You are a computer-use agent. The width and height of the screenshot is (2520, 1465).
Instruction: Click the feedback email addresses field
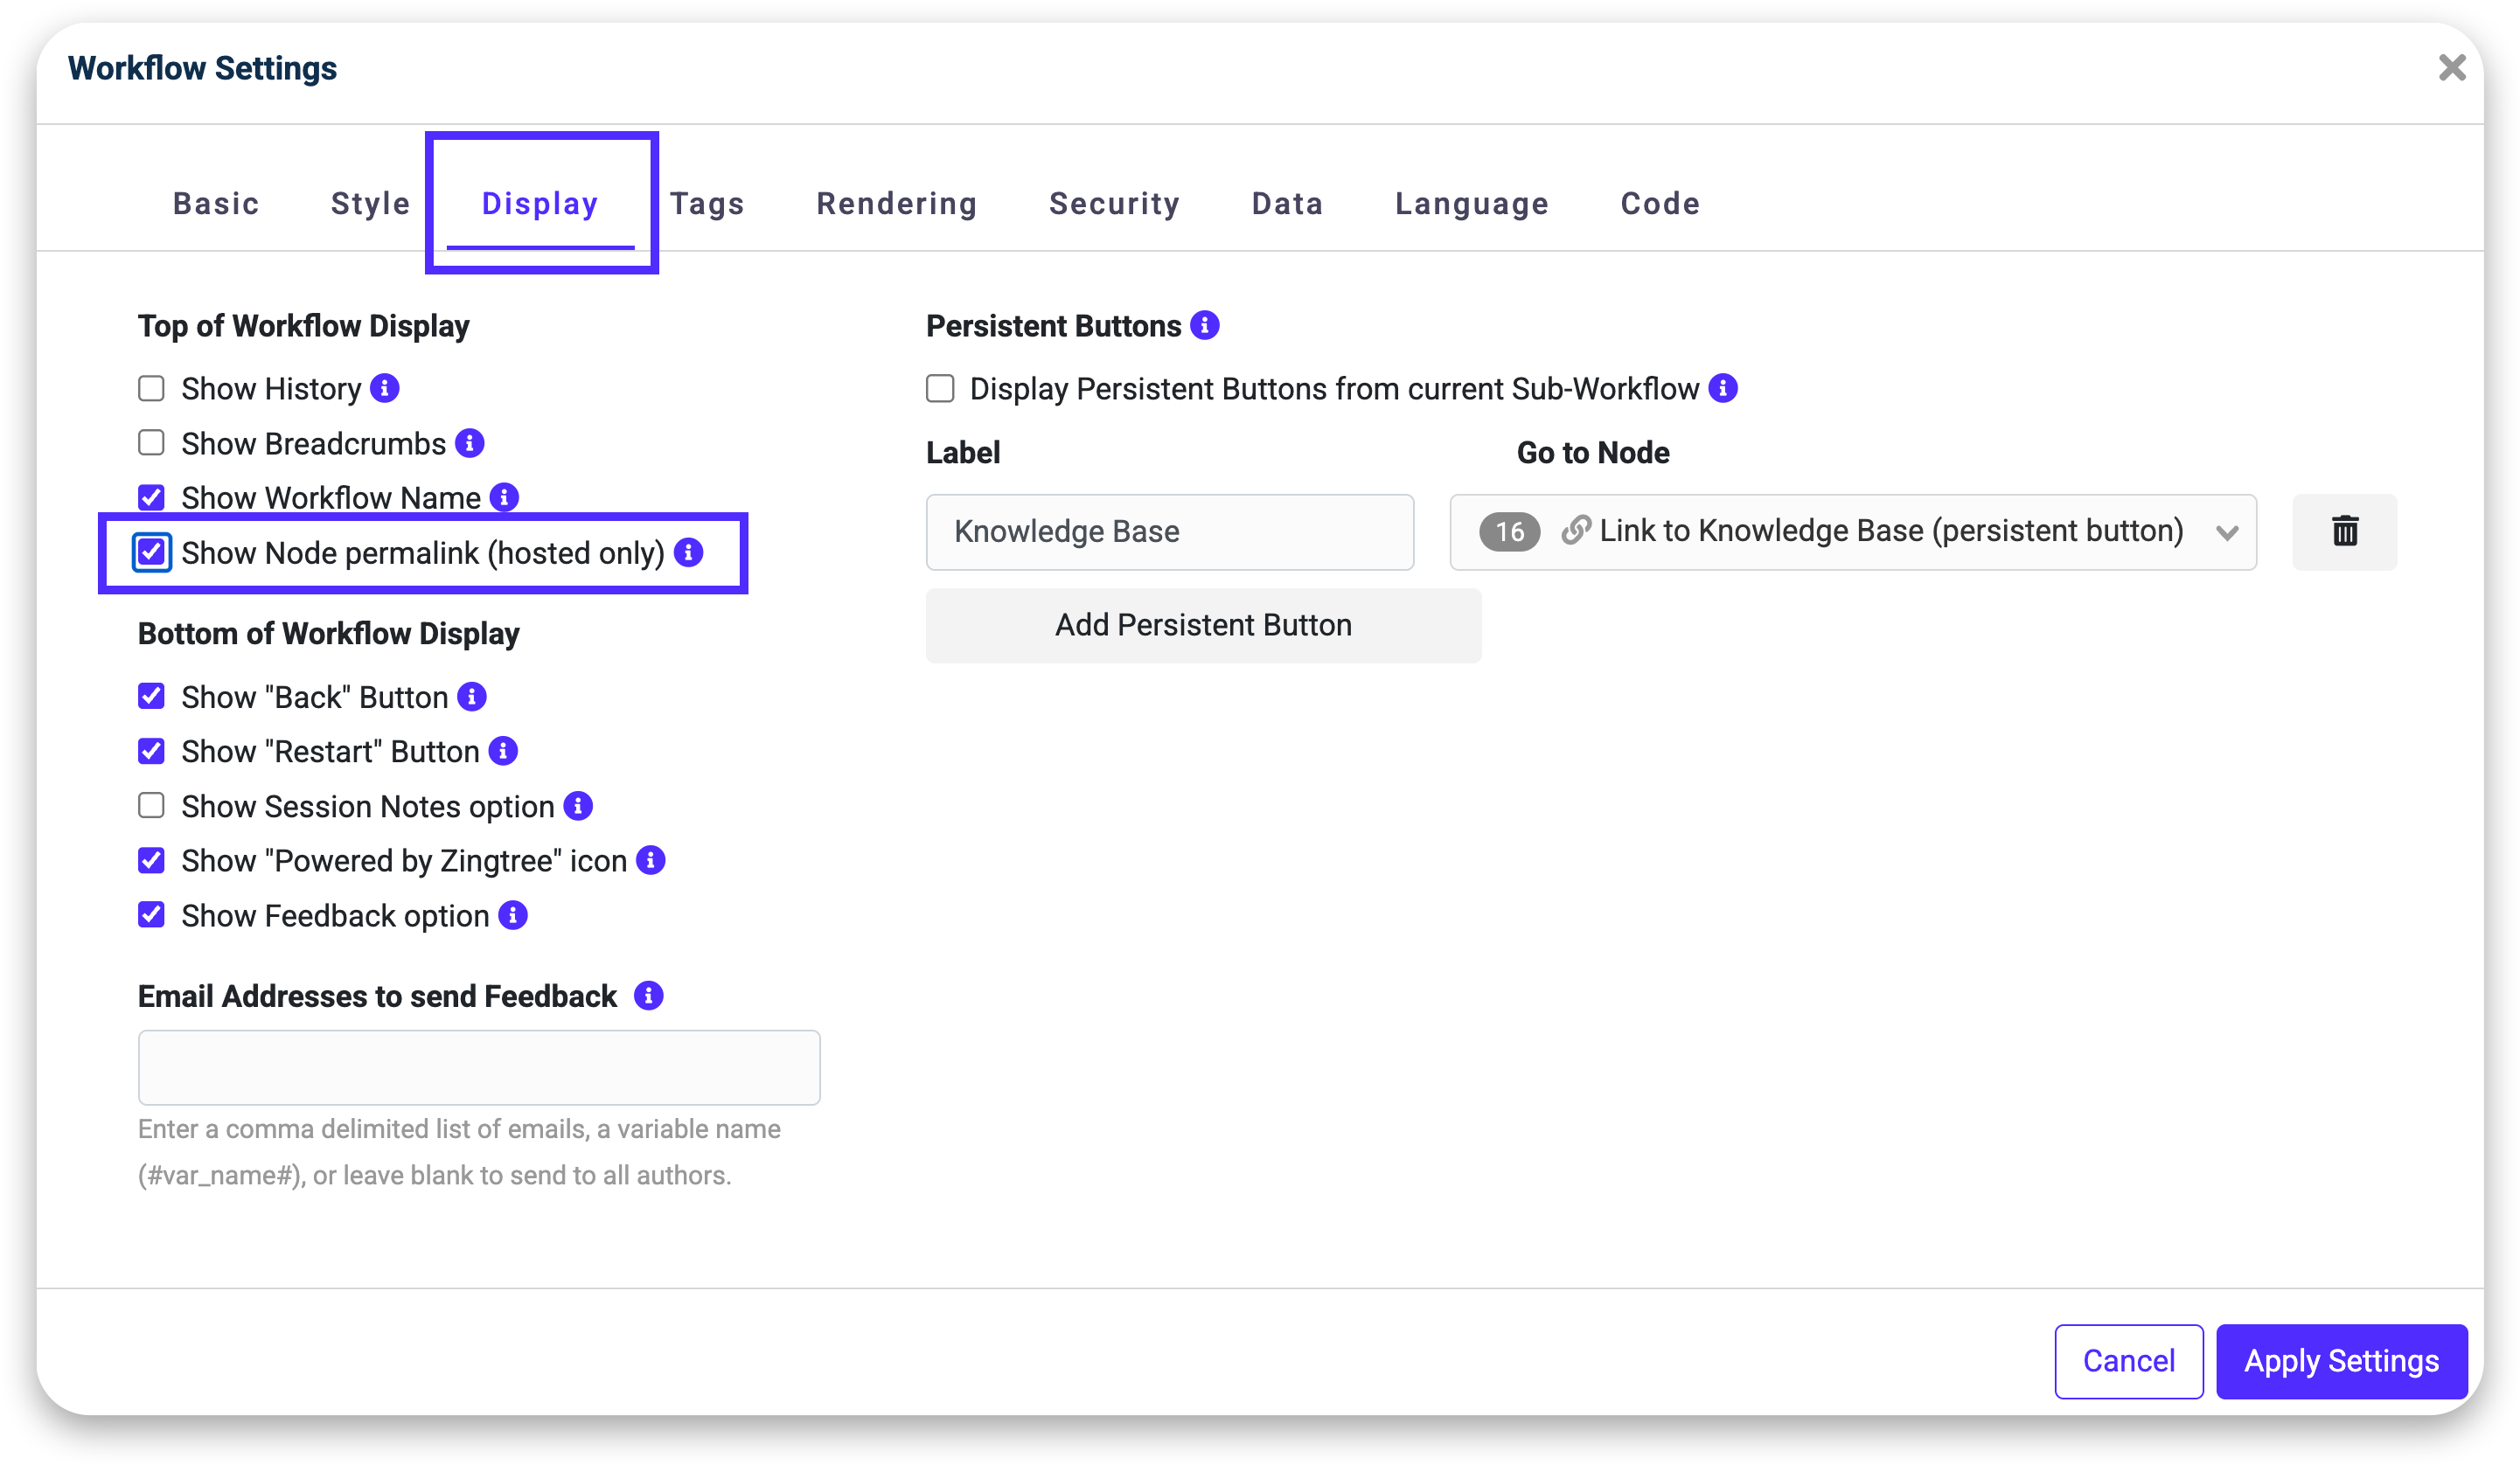pyautogui.click(x=479, y=1067)
